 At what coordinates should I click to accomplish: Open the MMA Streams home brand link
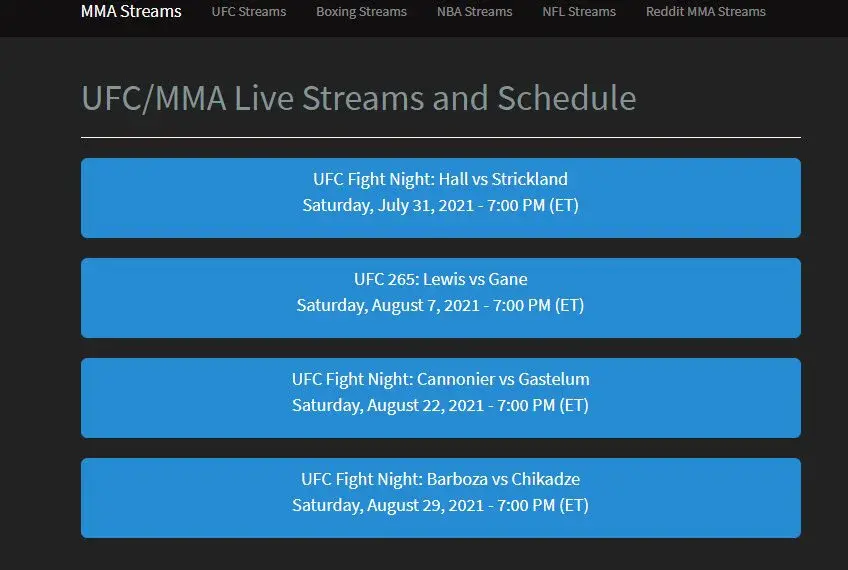(x=131, y=11)
